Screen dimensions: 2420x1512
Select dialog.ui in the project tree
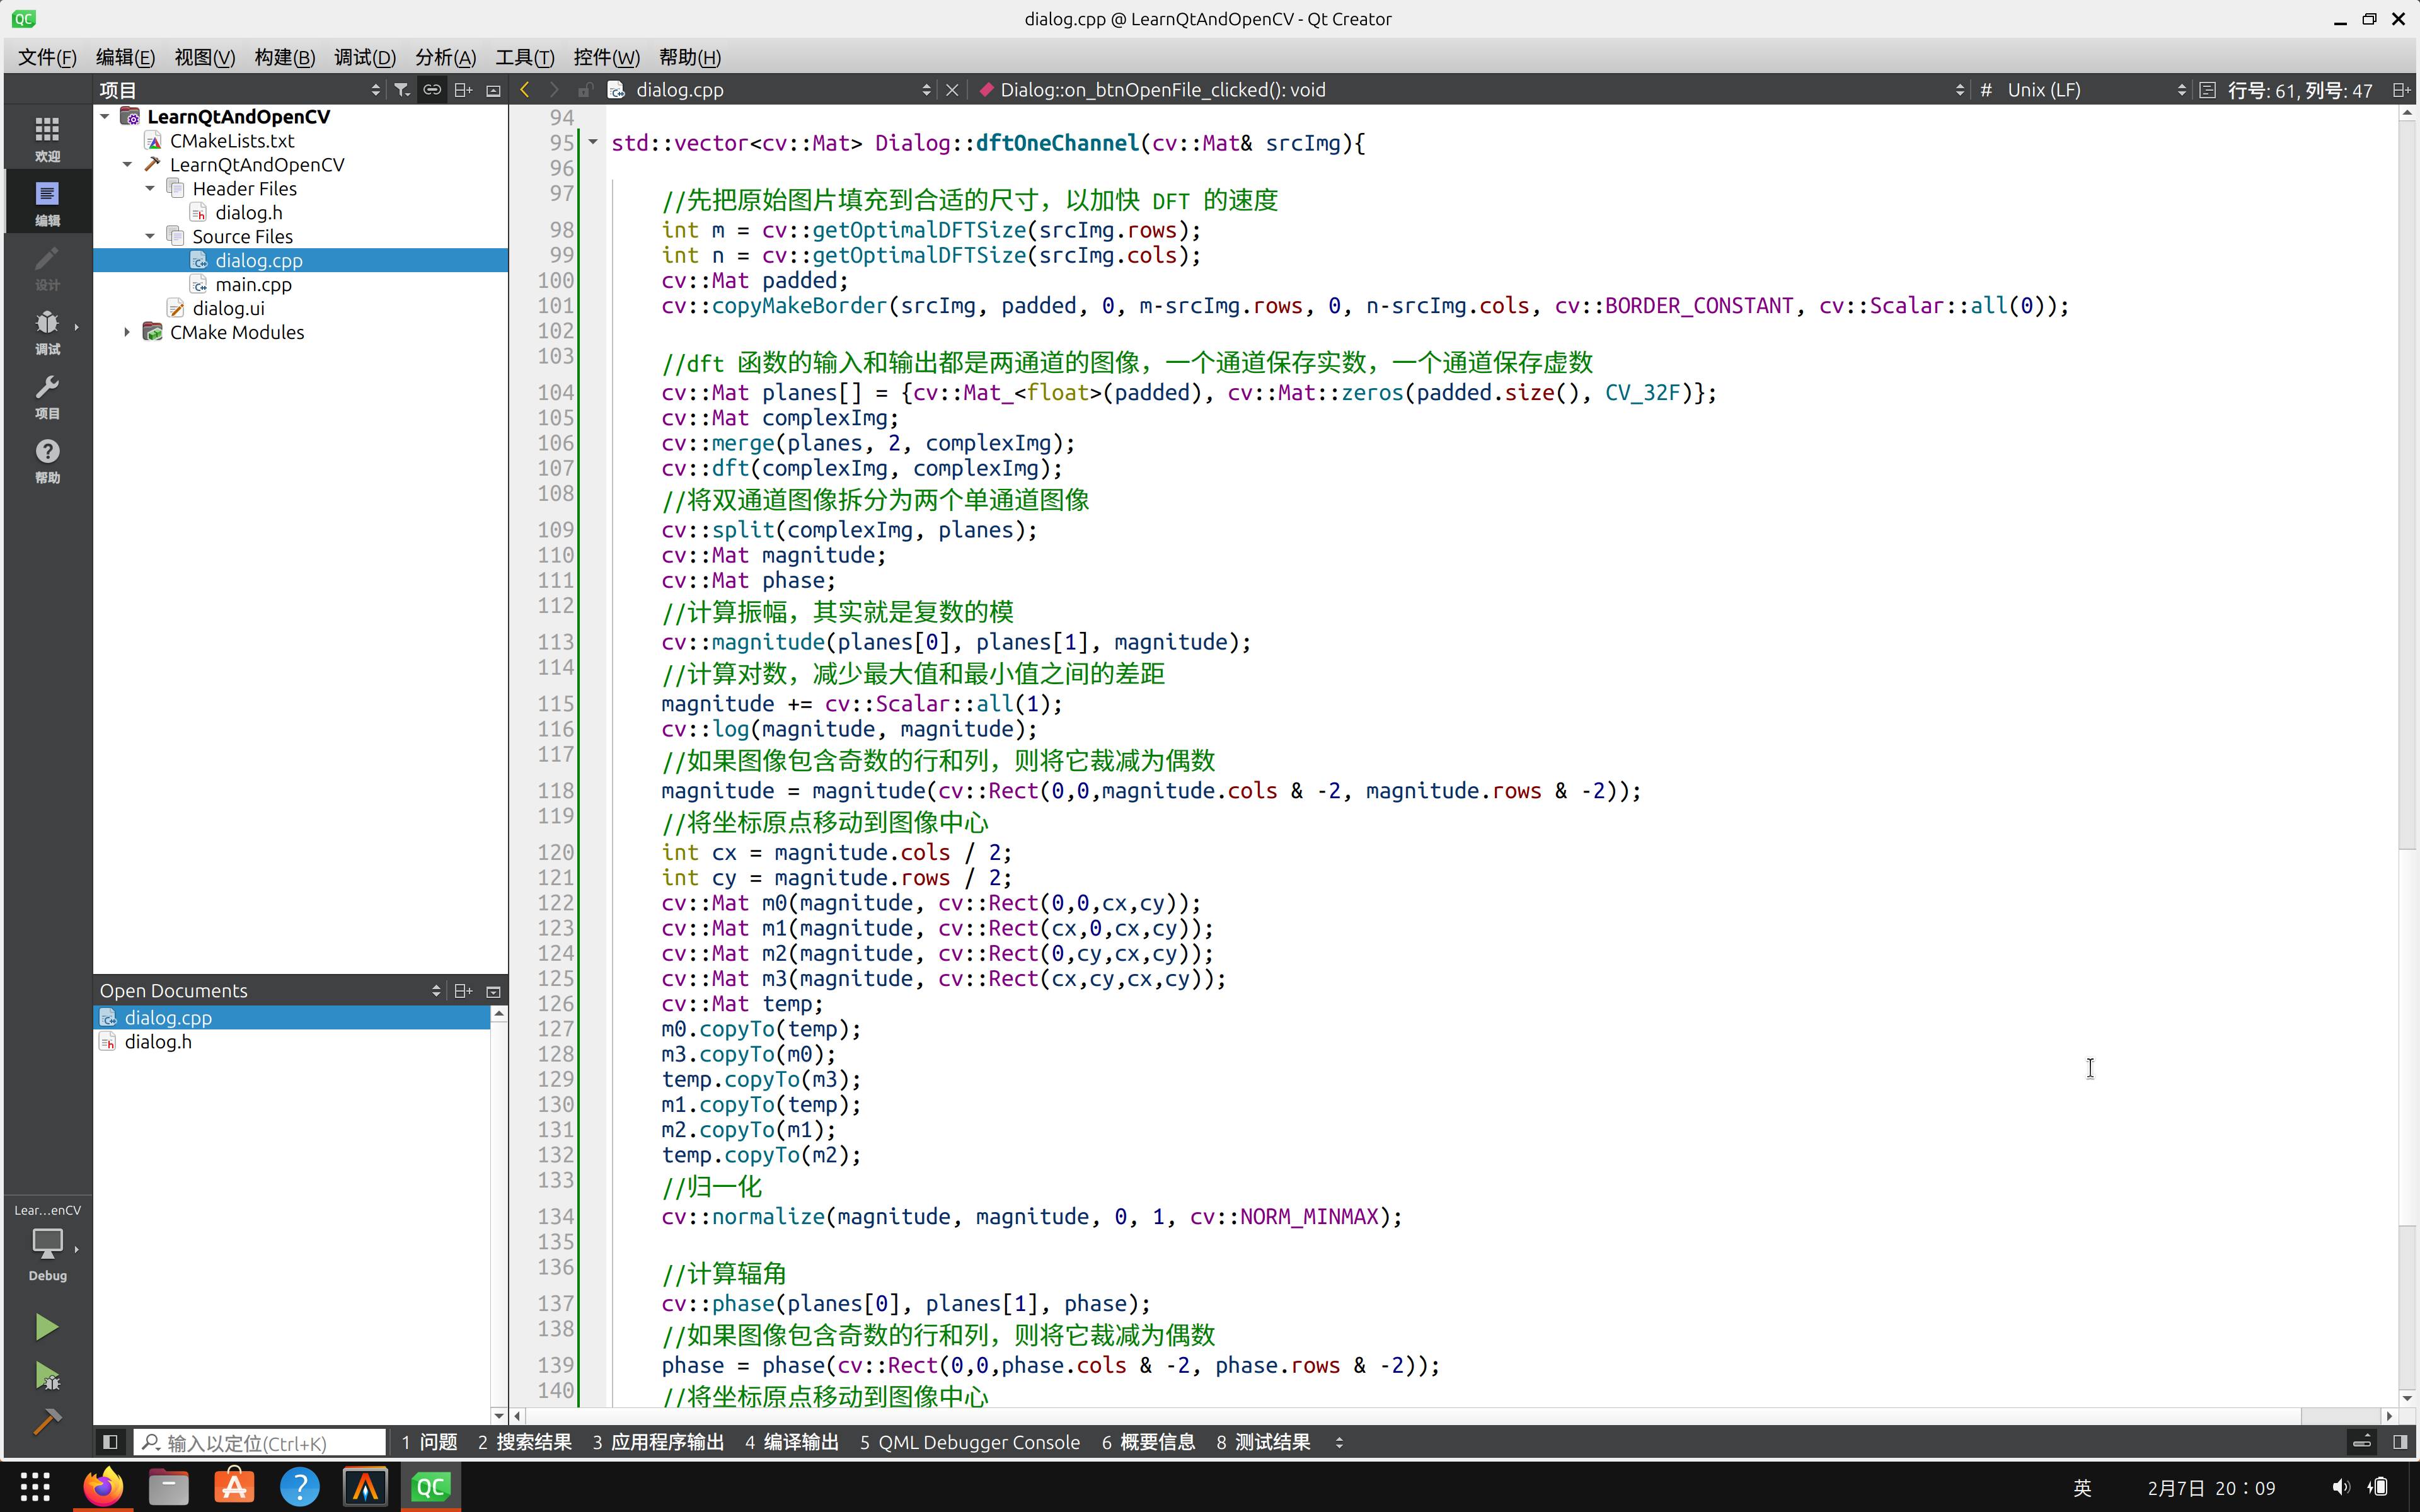coord(228,309)
